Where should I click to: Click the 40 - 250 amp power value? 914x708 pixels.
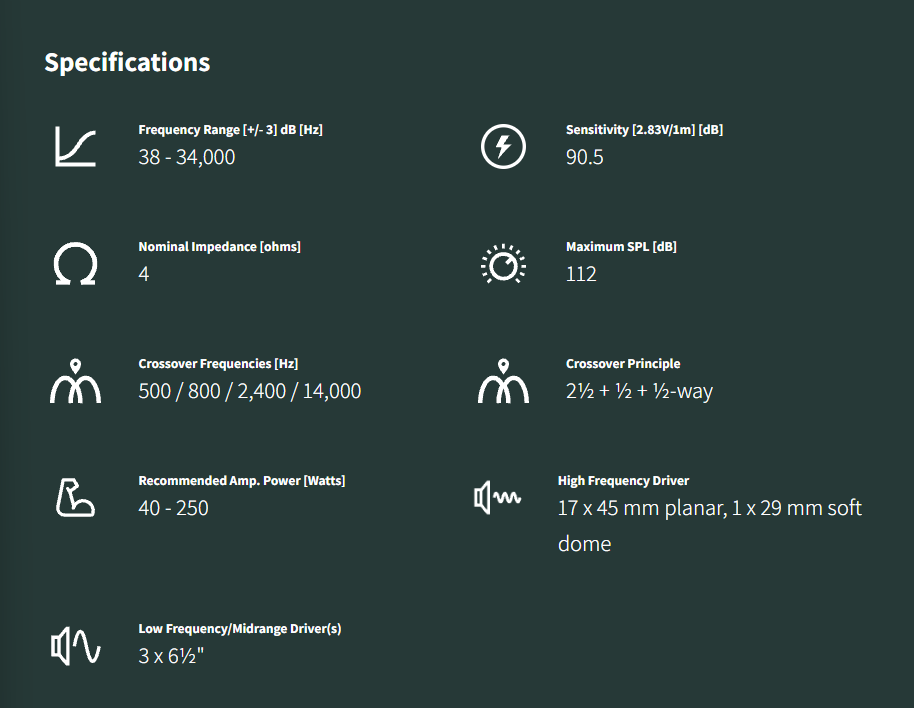coord(173,508)
